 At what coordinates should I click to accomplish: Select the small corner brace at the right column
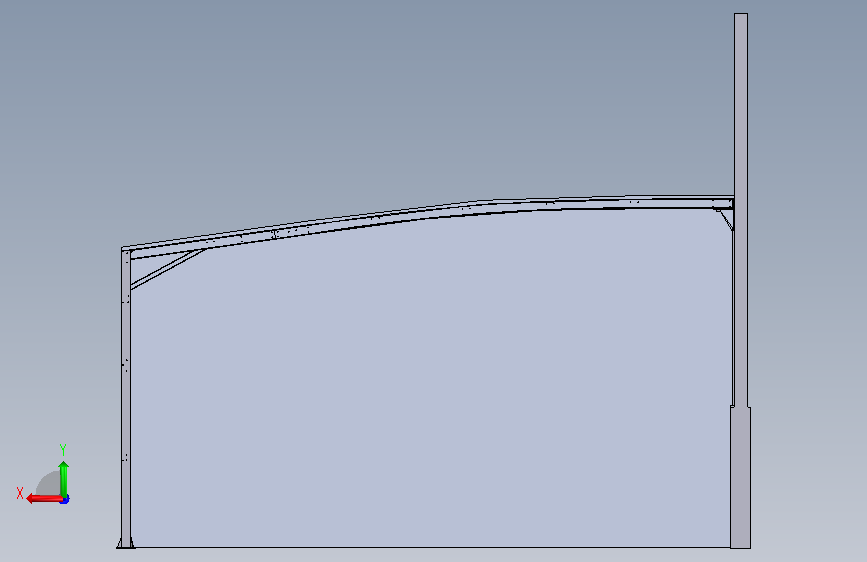725,219
